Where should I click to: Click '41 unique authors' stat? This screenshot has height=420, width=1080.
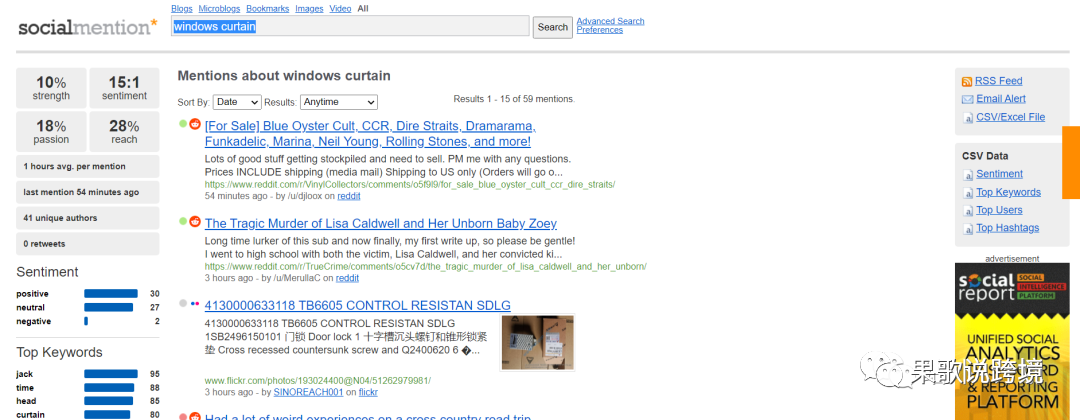(87, 218)
